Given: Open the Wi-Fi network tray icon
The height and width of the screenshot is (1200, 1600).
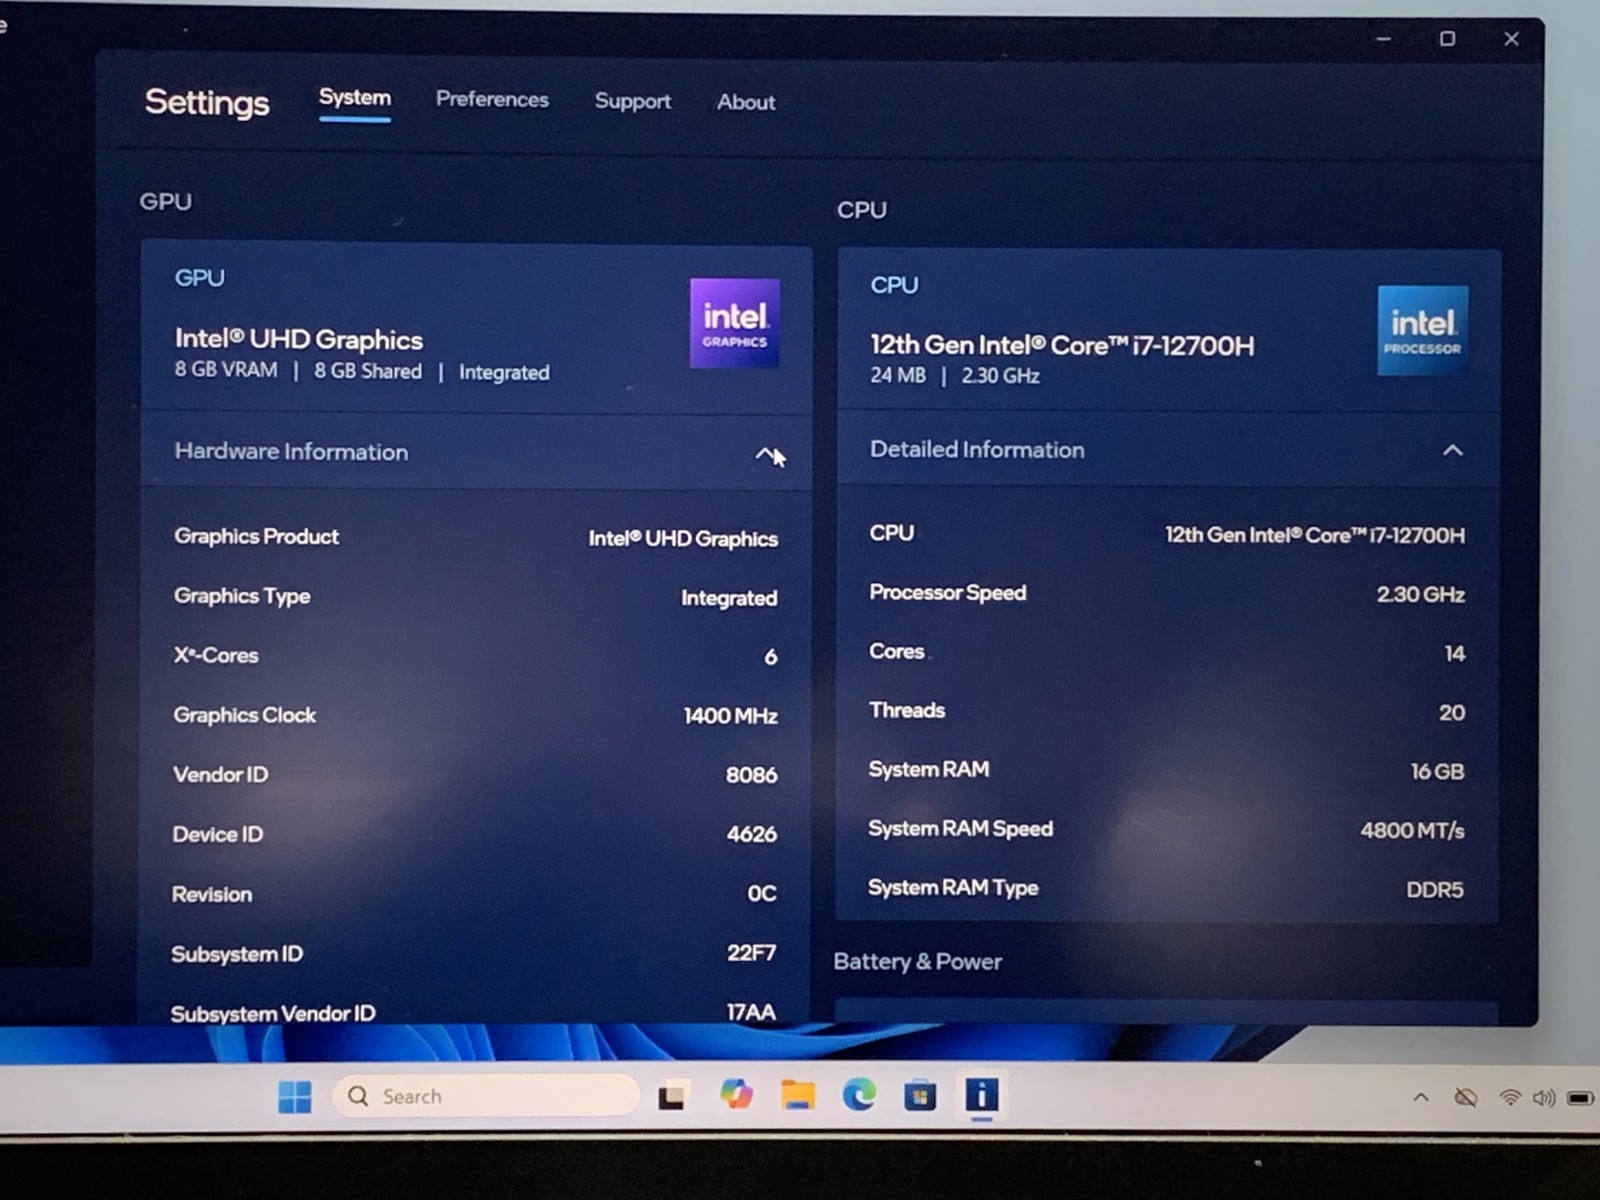Looking at the screenshot, I should click(1510, 1098).
